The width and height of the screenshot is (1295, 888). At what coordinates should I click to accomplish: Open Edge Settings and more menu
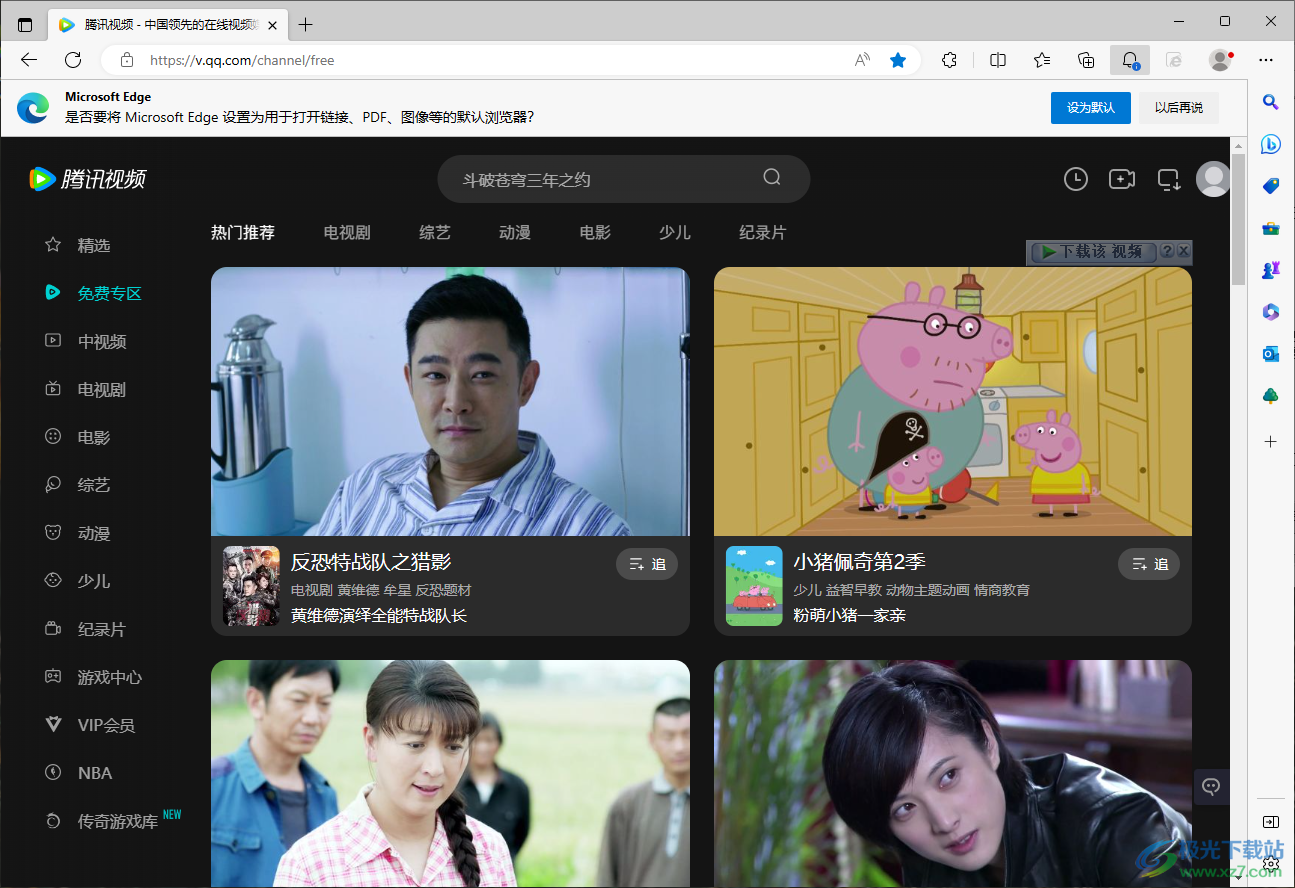click(x=1266, y=60)
